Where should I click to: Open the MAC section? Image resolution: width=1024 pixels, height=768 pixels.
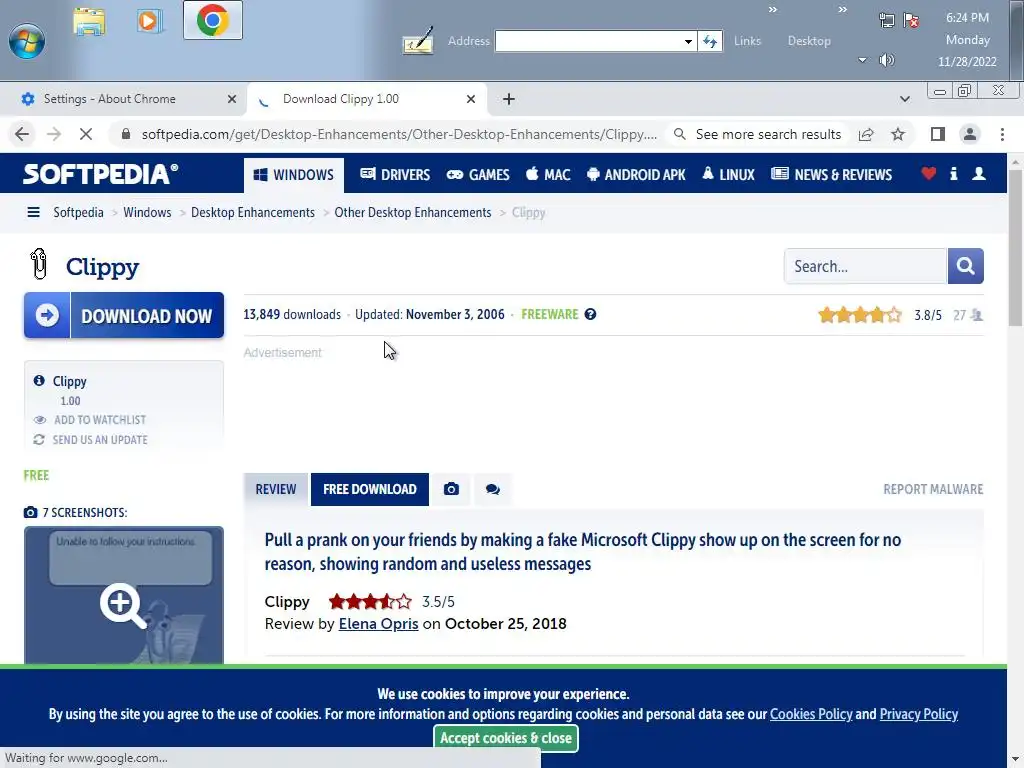pos(549,175)
